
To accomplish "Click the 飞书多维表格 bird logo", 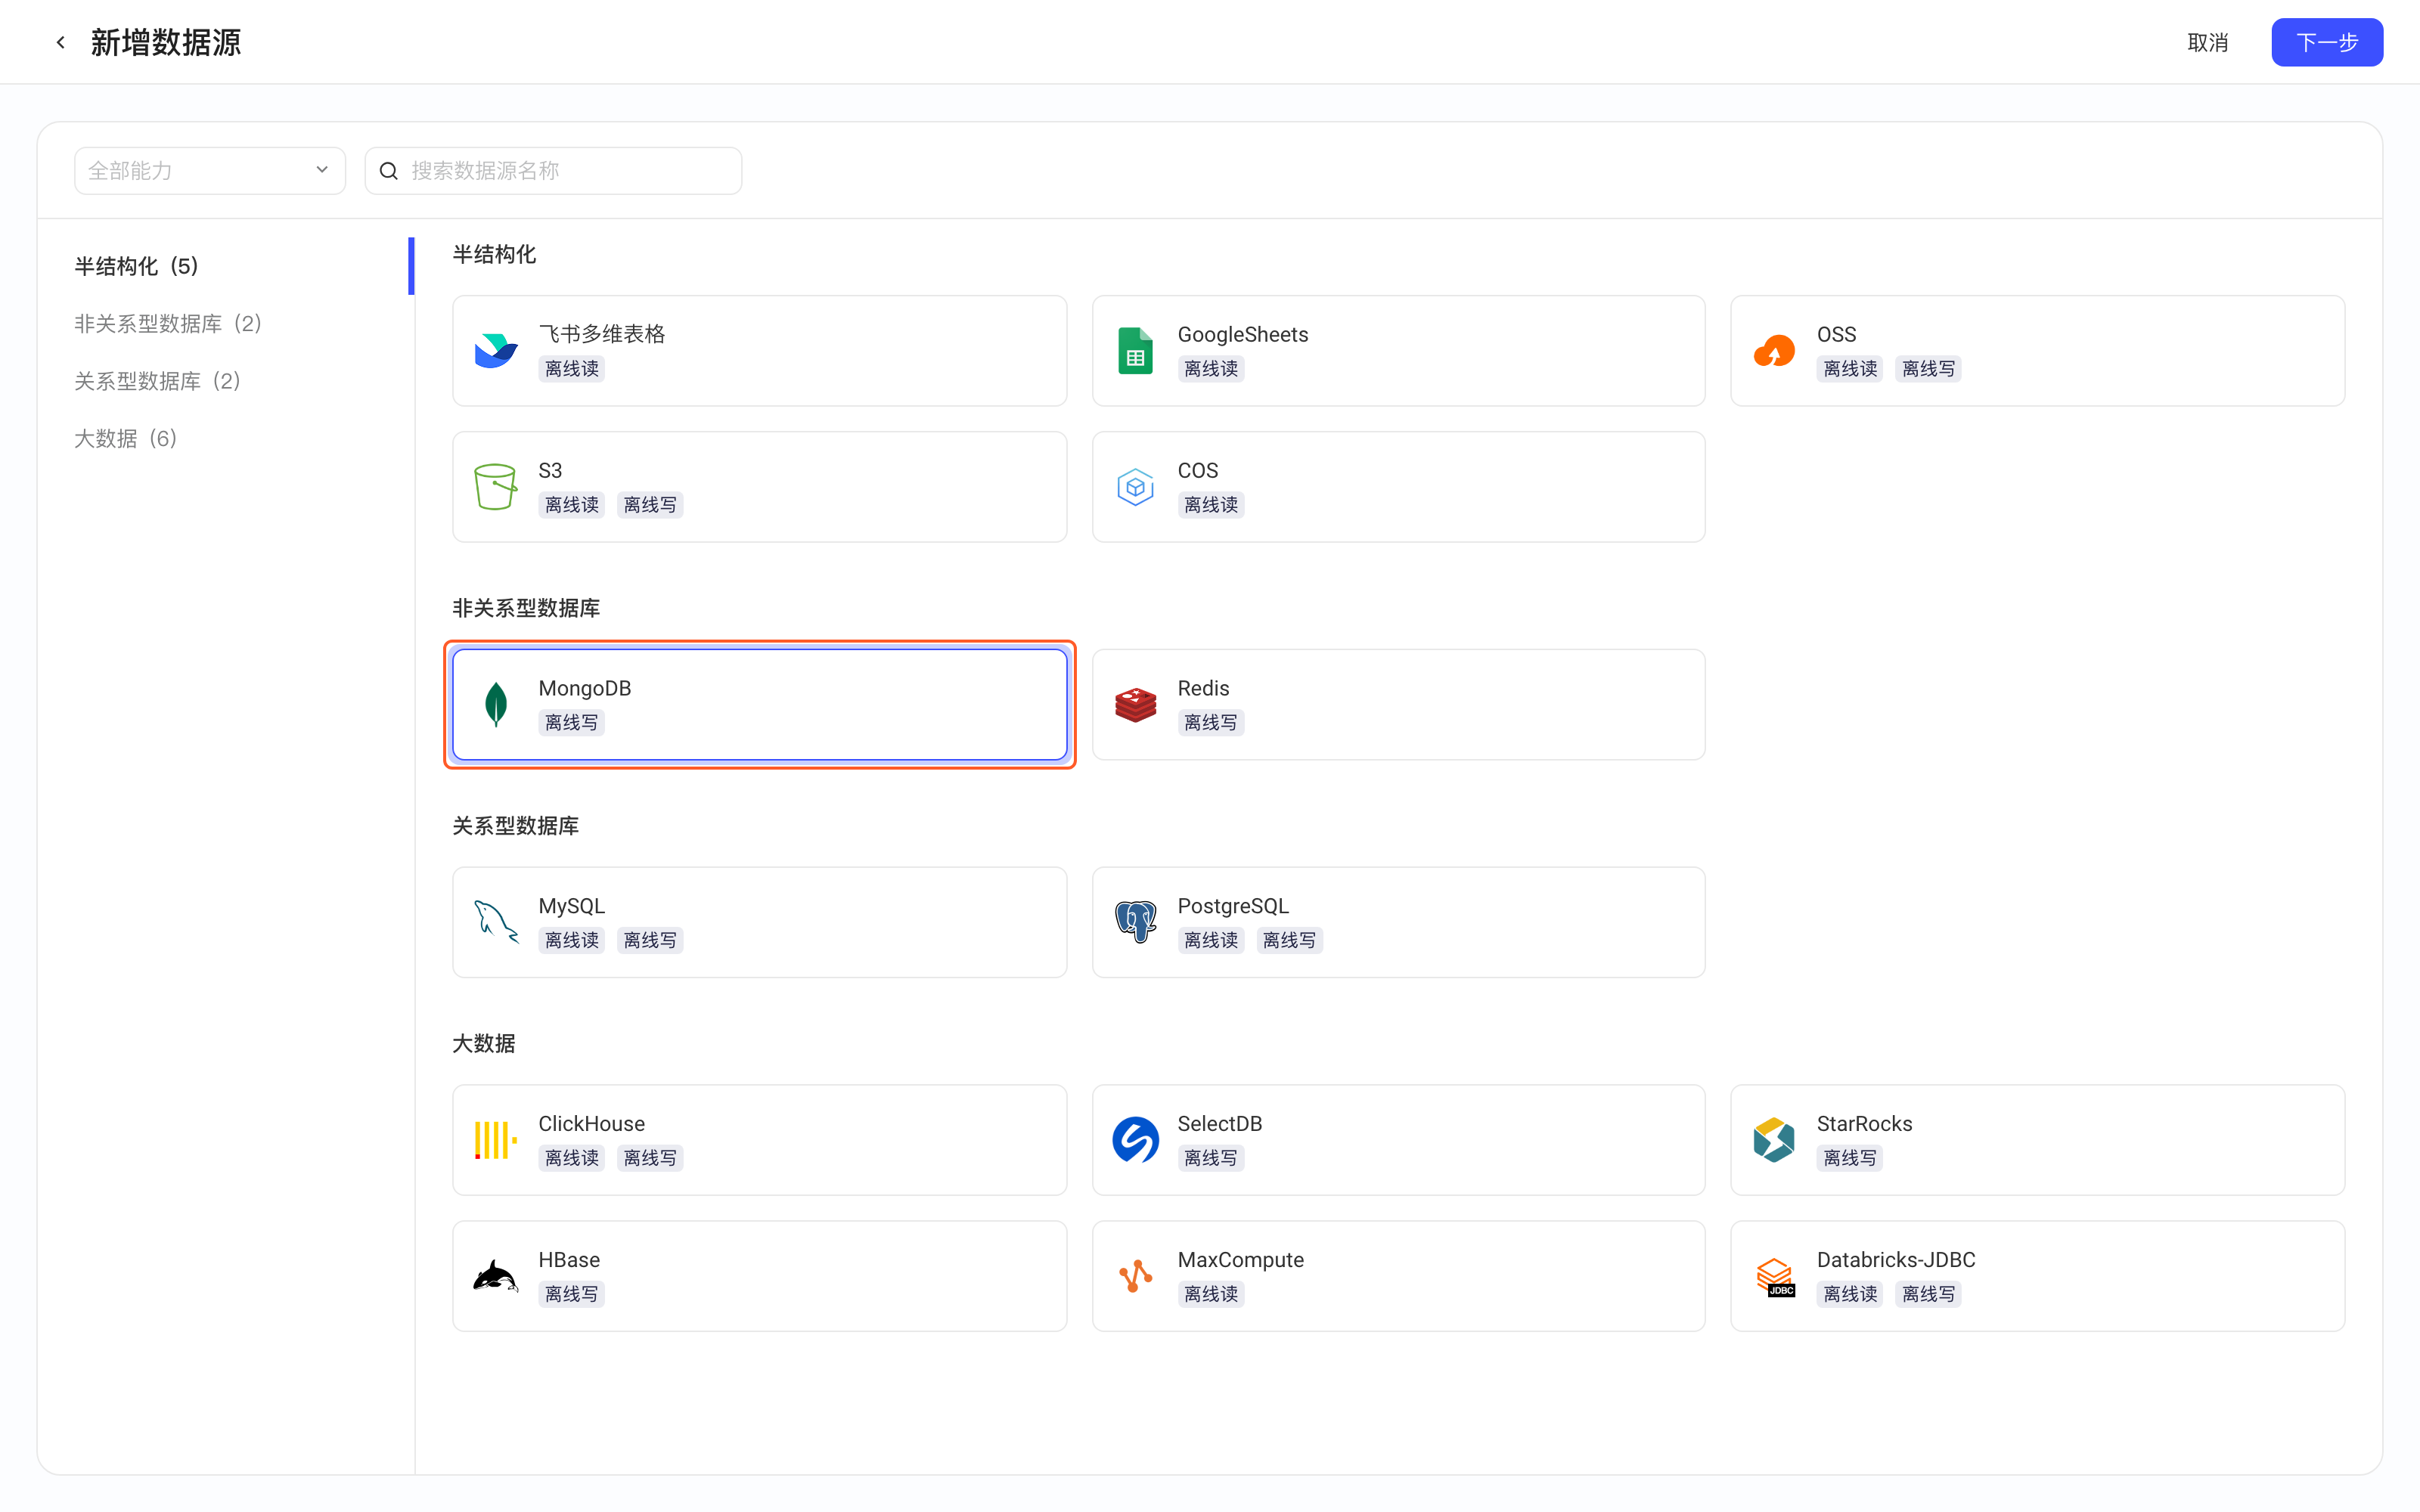I will (x=495, y=351).
